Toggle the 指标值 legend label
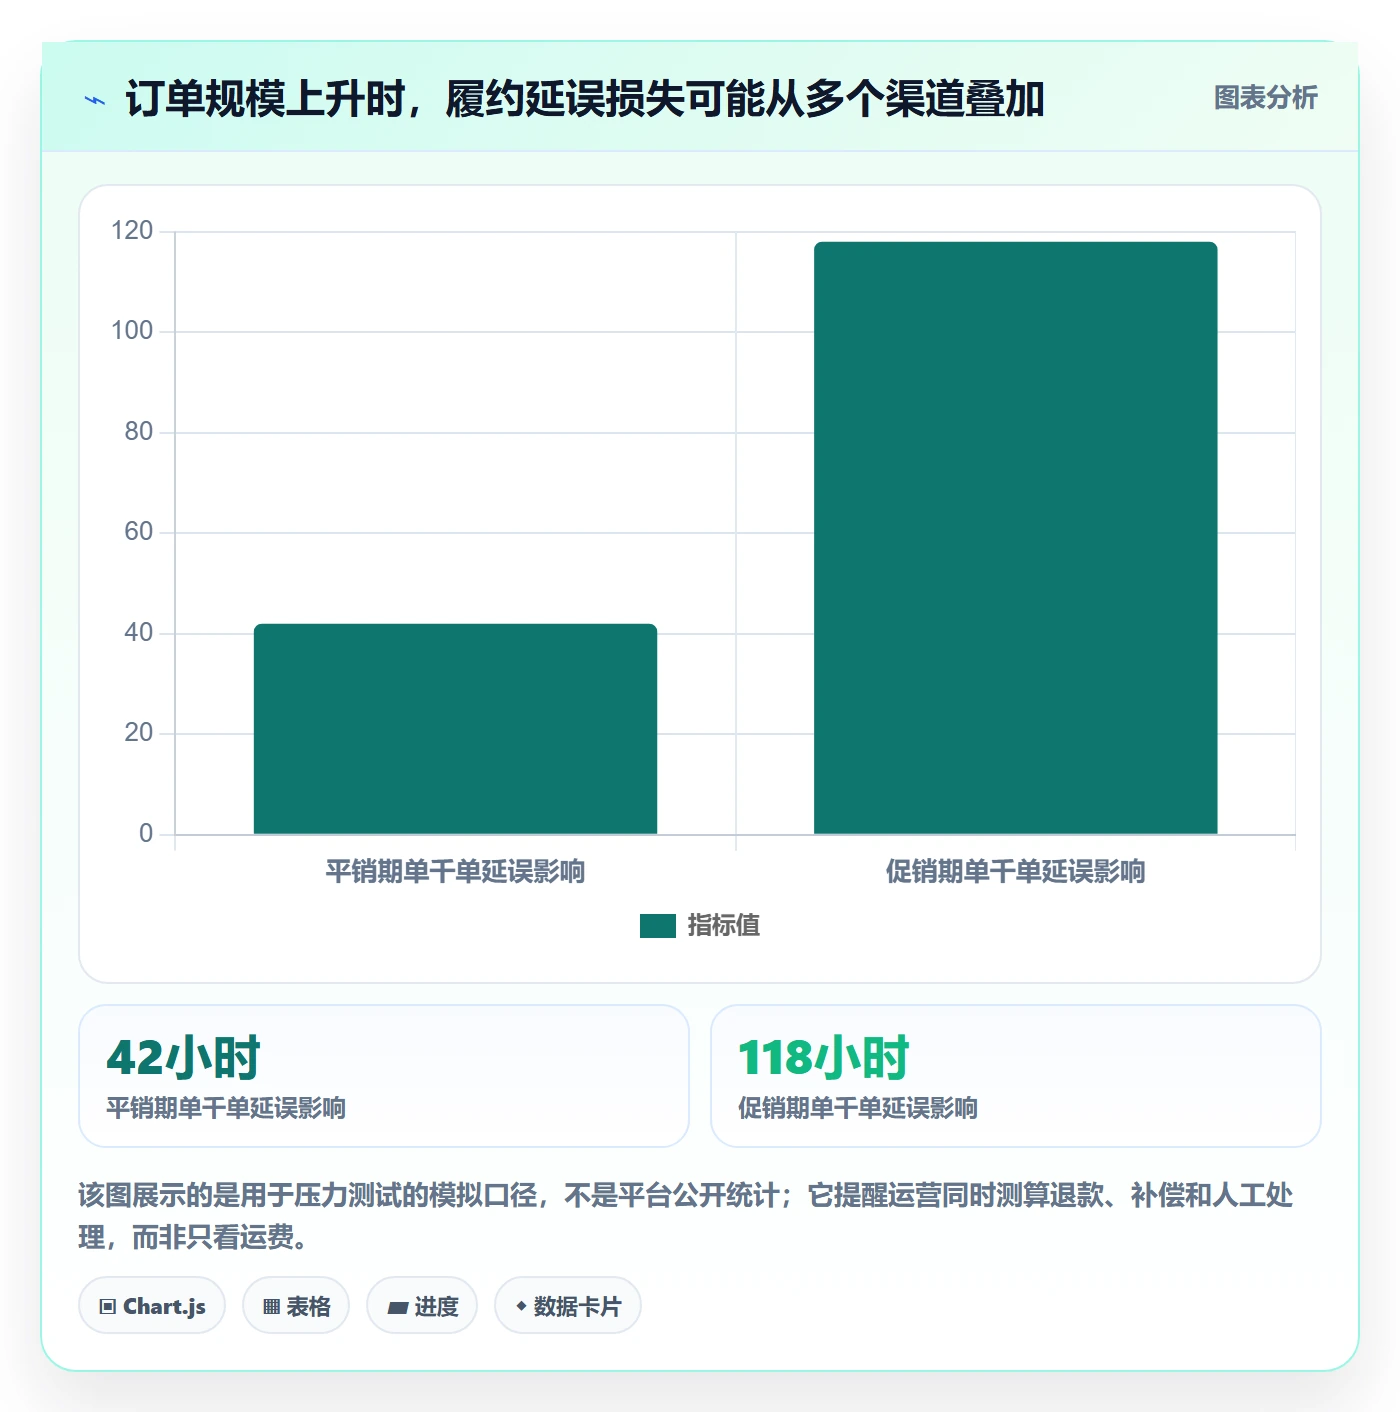This screenshot has height=1412, width=1400. click(x=724, y=926)
